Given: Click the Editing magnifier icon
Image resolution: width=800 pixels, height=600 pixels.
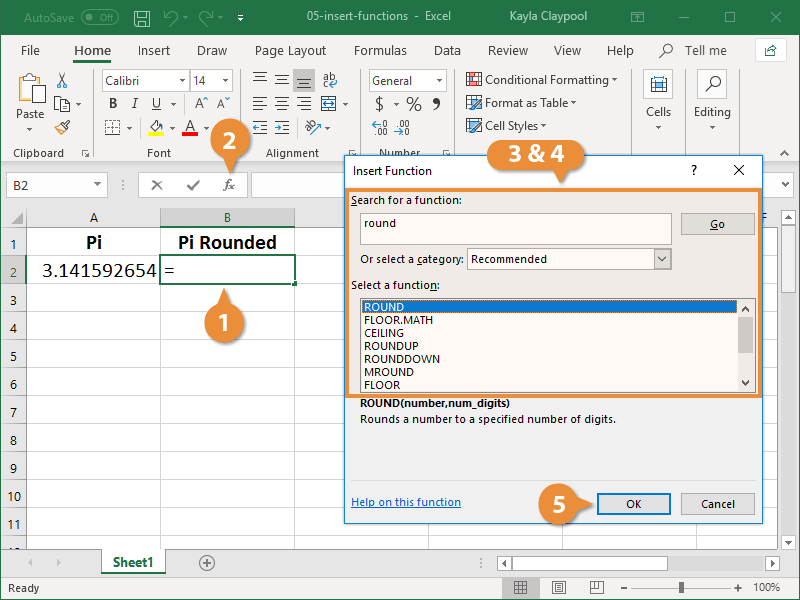Looking at the screenshot, I should click(712, 86).
